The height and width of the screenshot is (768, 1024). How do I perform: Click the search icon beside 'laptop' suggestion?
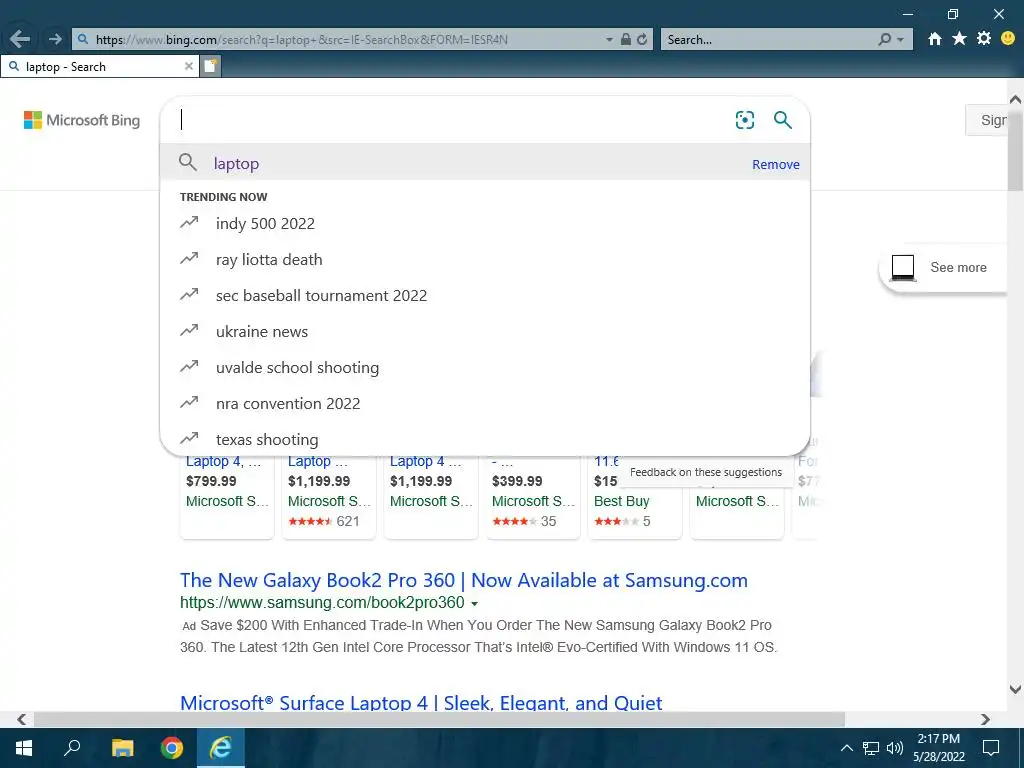coord(188,162)
